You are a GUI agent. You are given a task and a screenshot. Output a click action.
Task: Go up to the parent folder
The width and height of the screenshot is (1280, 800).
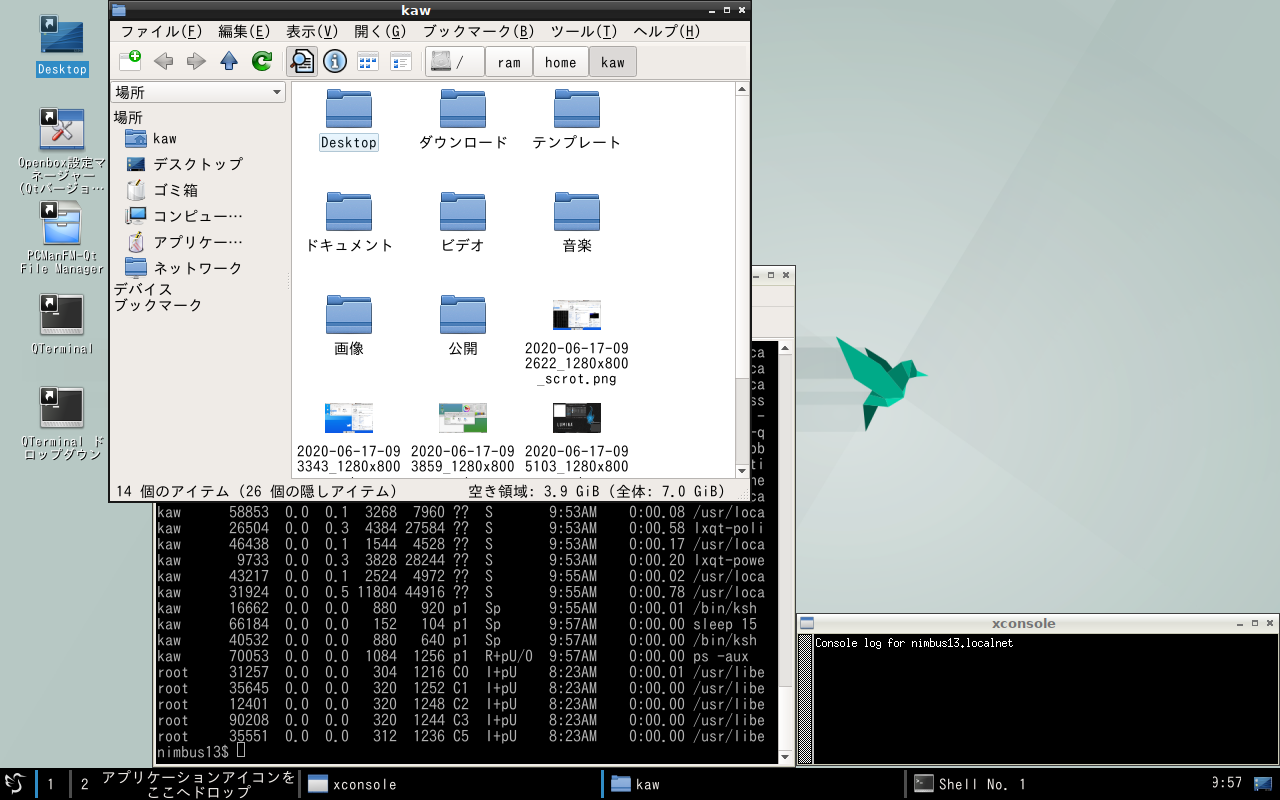click(x=229, y=61)
